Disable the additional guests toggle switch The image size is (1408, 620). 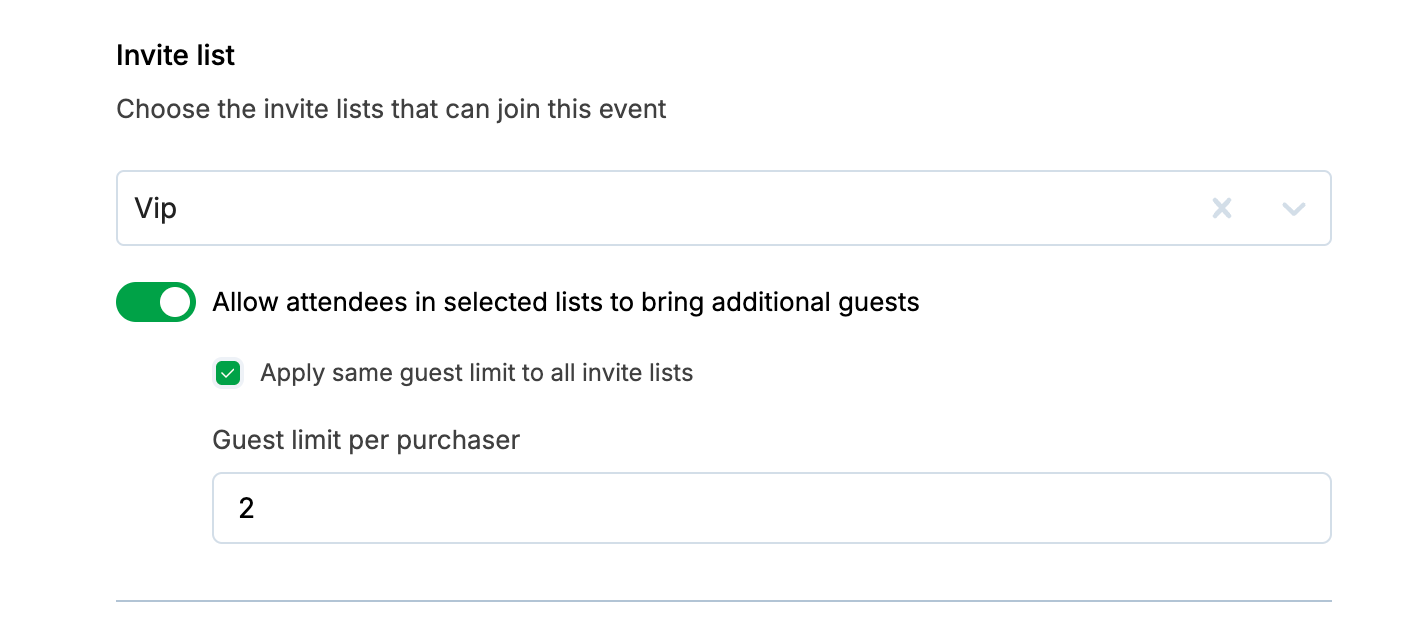coord(156,302)
